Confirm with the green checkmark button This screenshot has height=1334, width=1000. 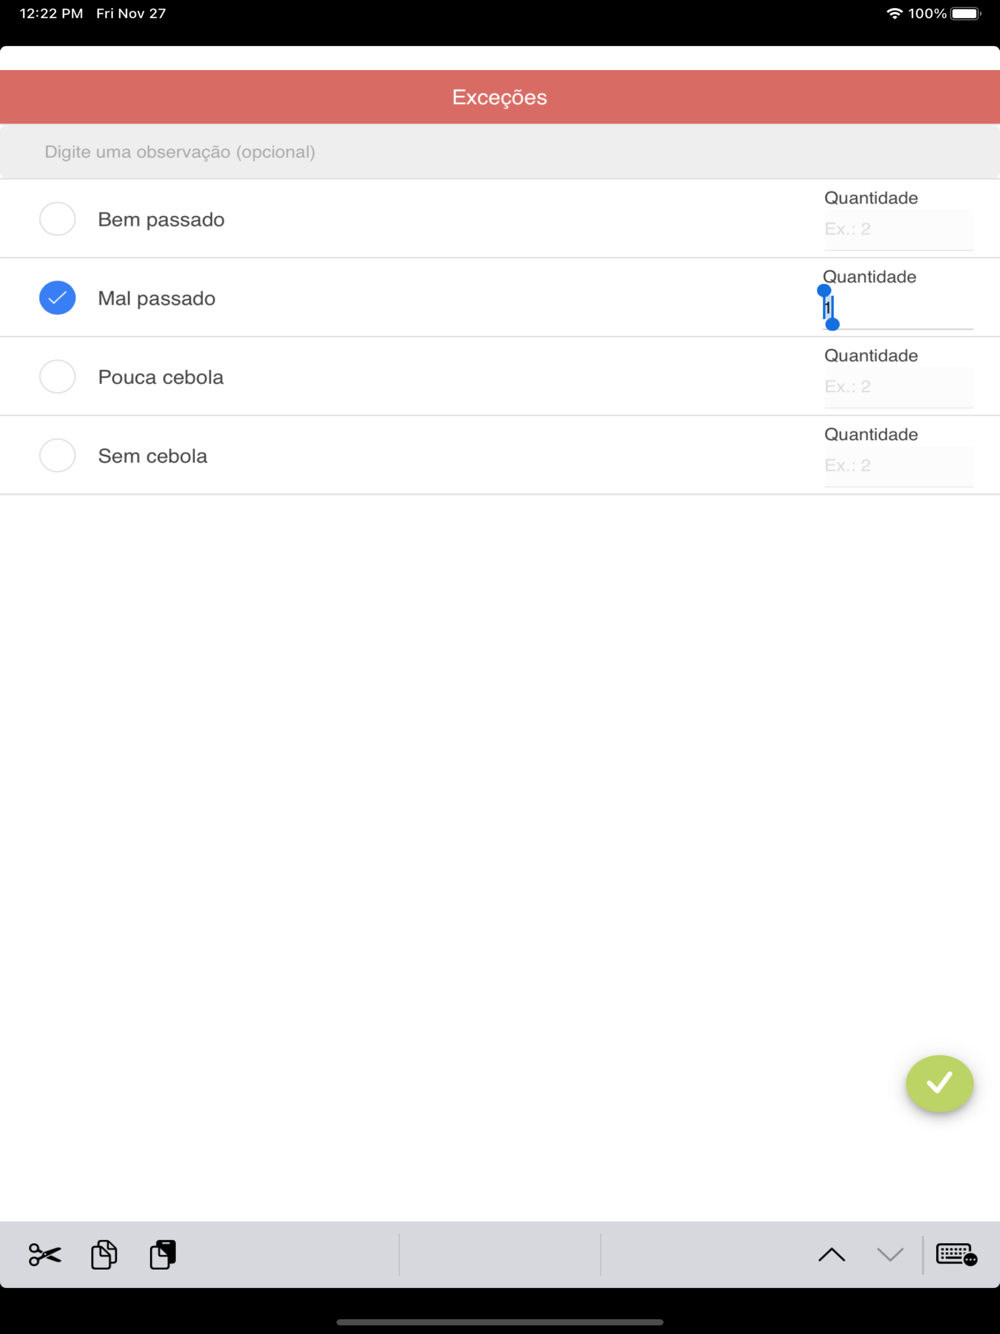pos(939,1083)
